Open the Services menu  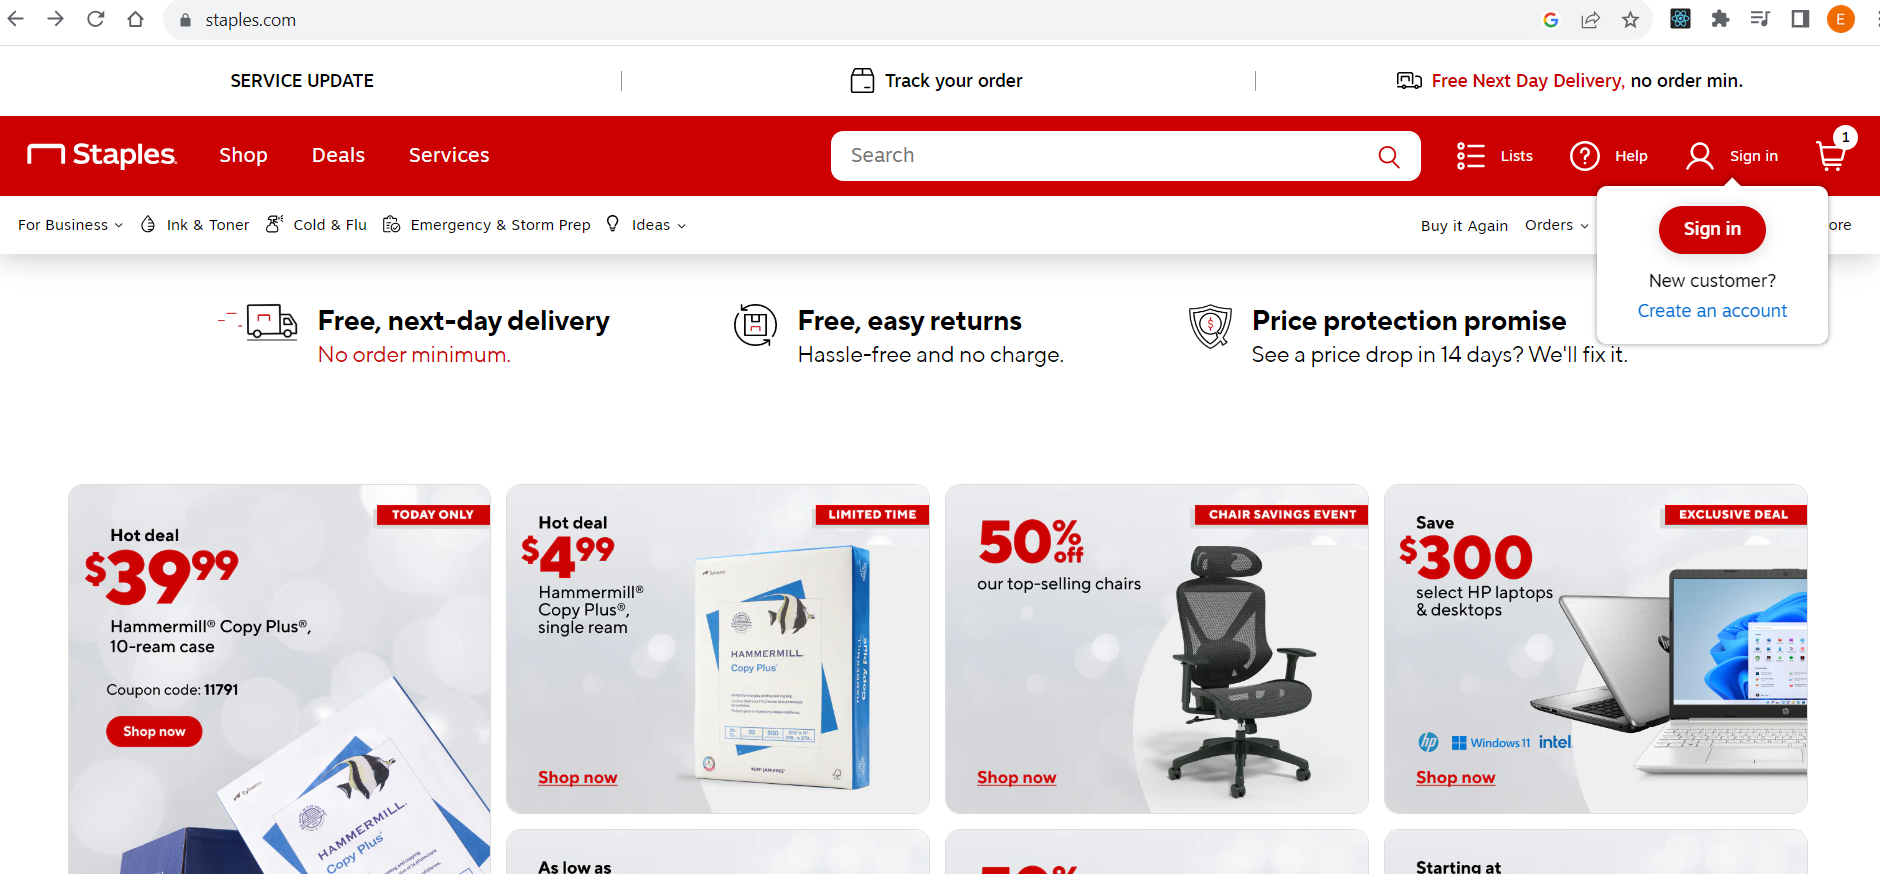tap(449, 155)
